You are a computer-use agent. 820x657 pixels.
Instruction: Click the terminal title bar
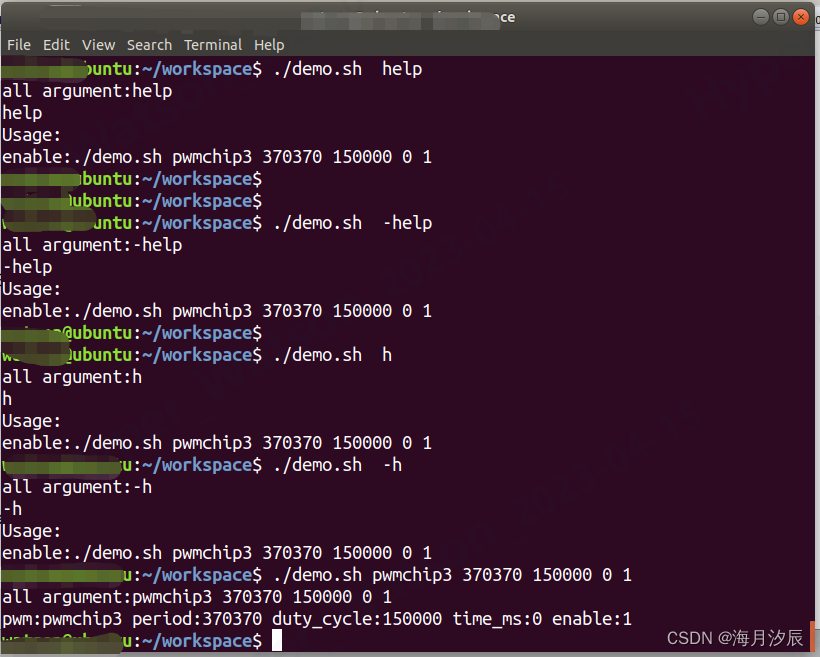point(410,16)
